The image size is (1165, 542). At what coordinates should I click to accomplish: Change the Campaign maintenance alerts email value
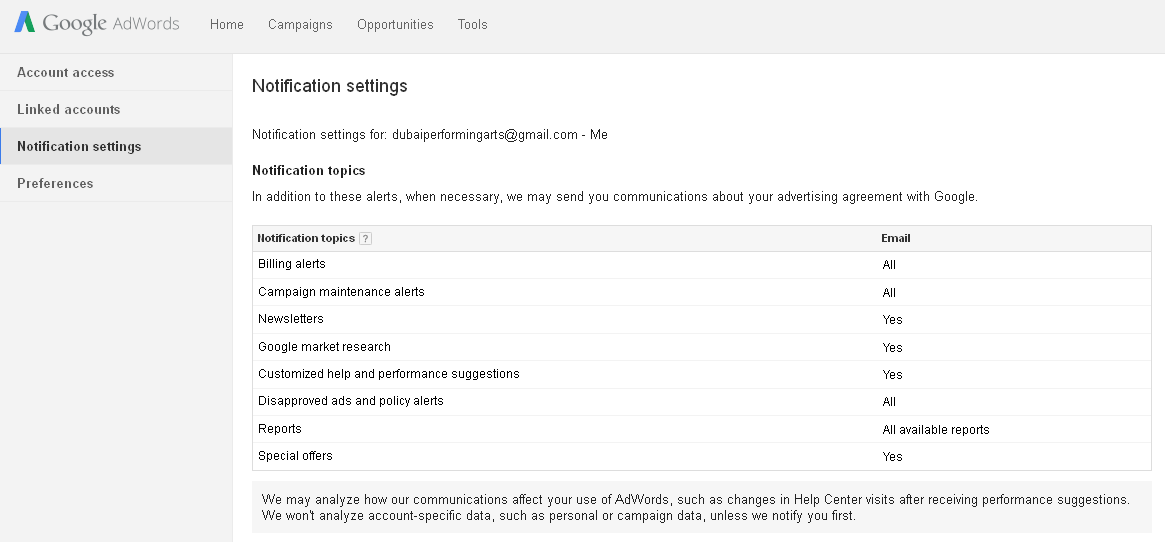889,293
